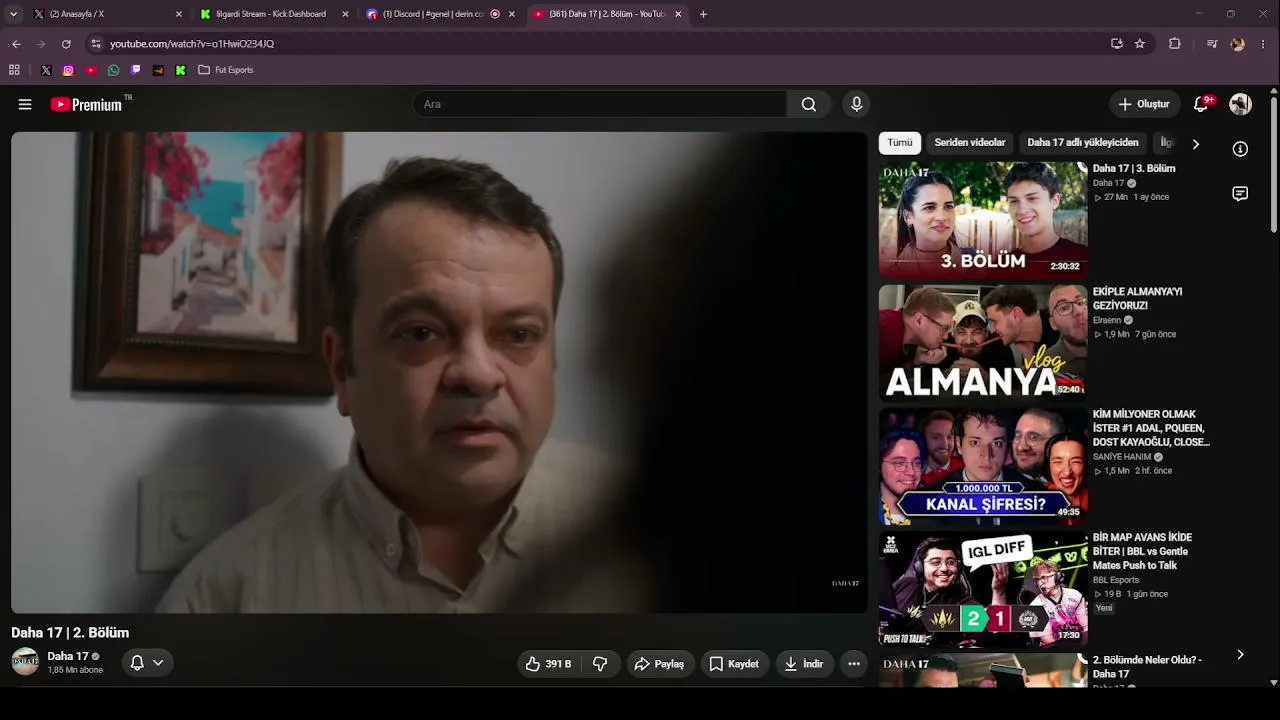Open Chrome three-dot menu
The height and width of the screenshot is (720, 1280).
click(1264, 44)
